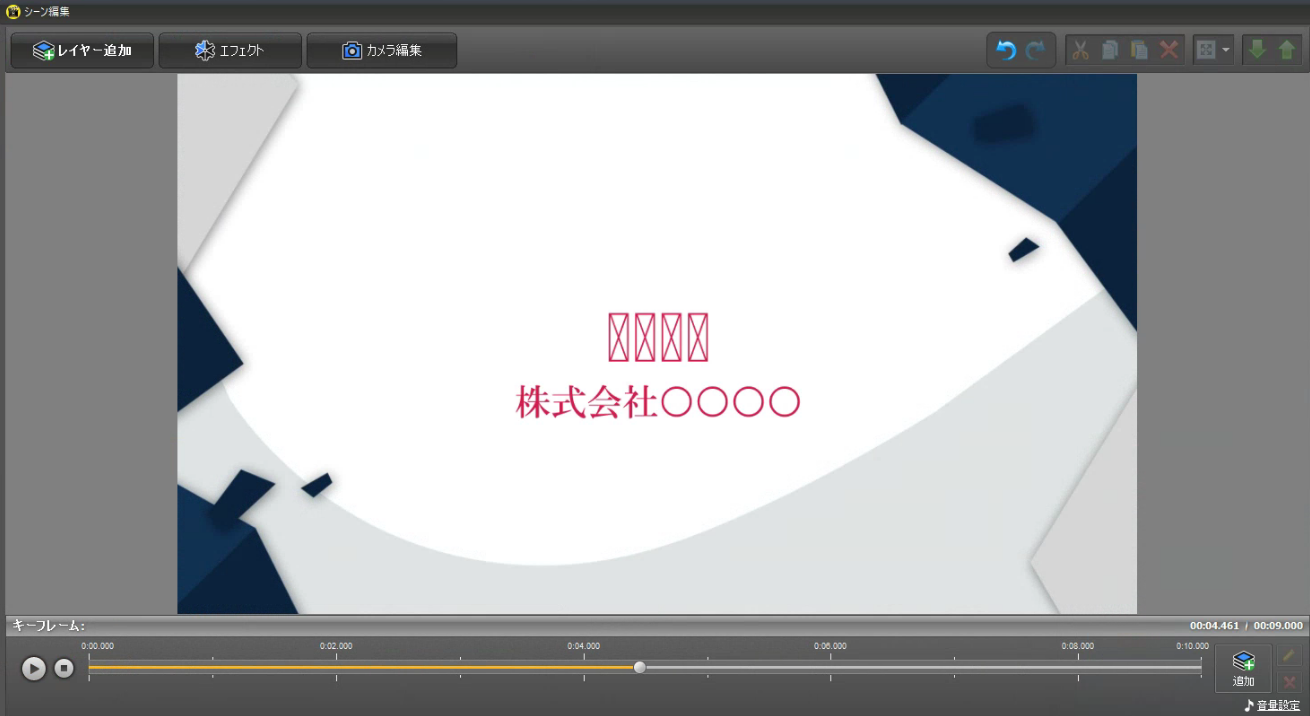This screenshot has height=716, width=1310.
Task: Redo the undone action
Action: click(1036, 50)
